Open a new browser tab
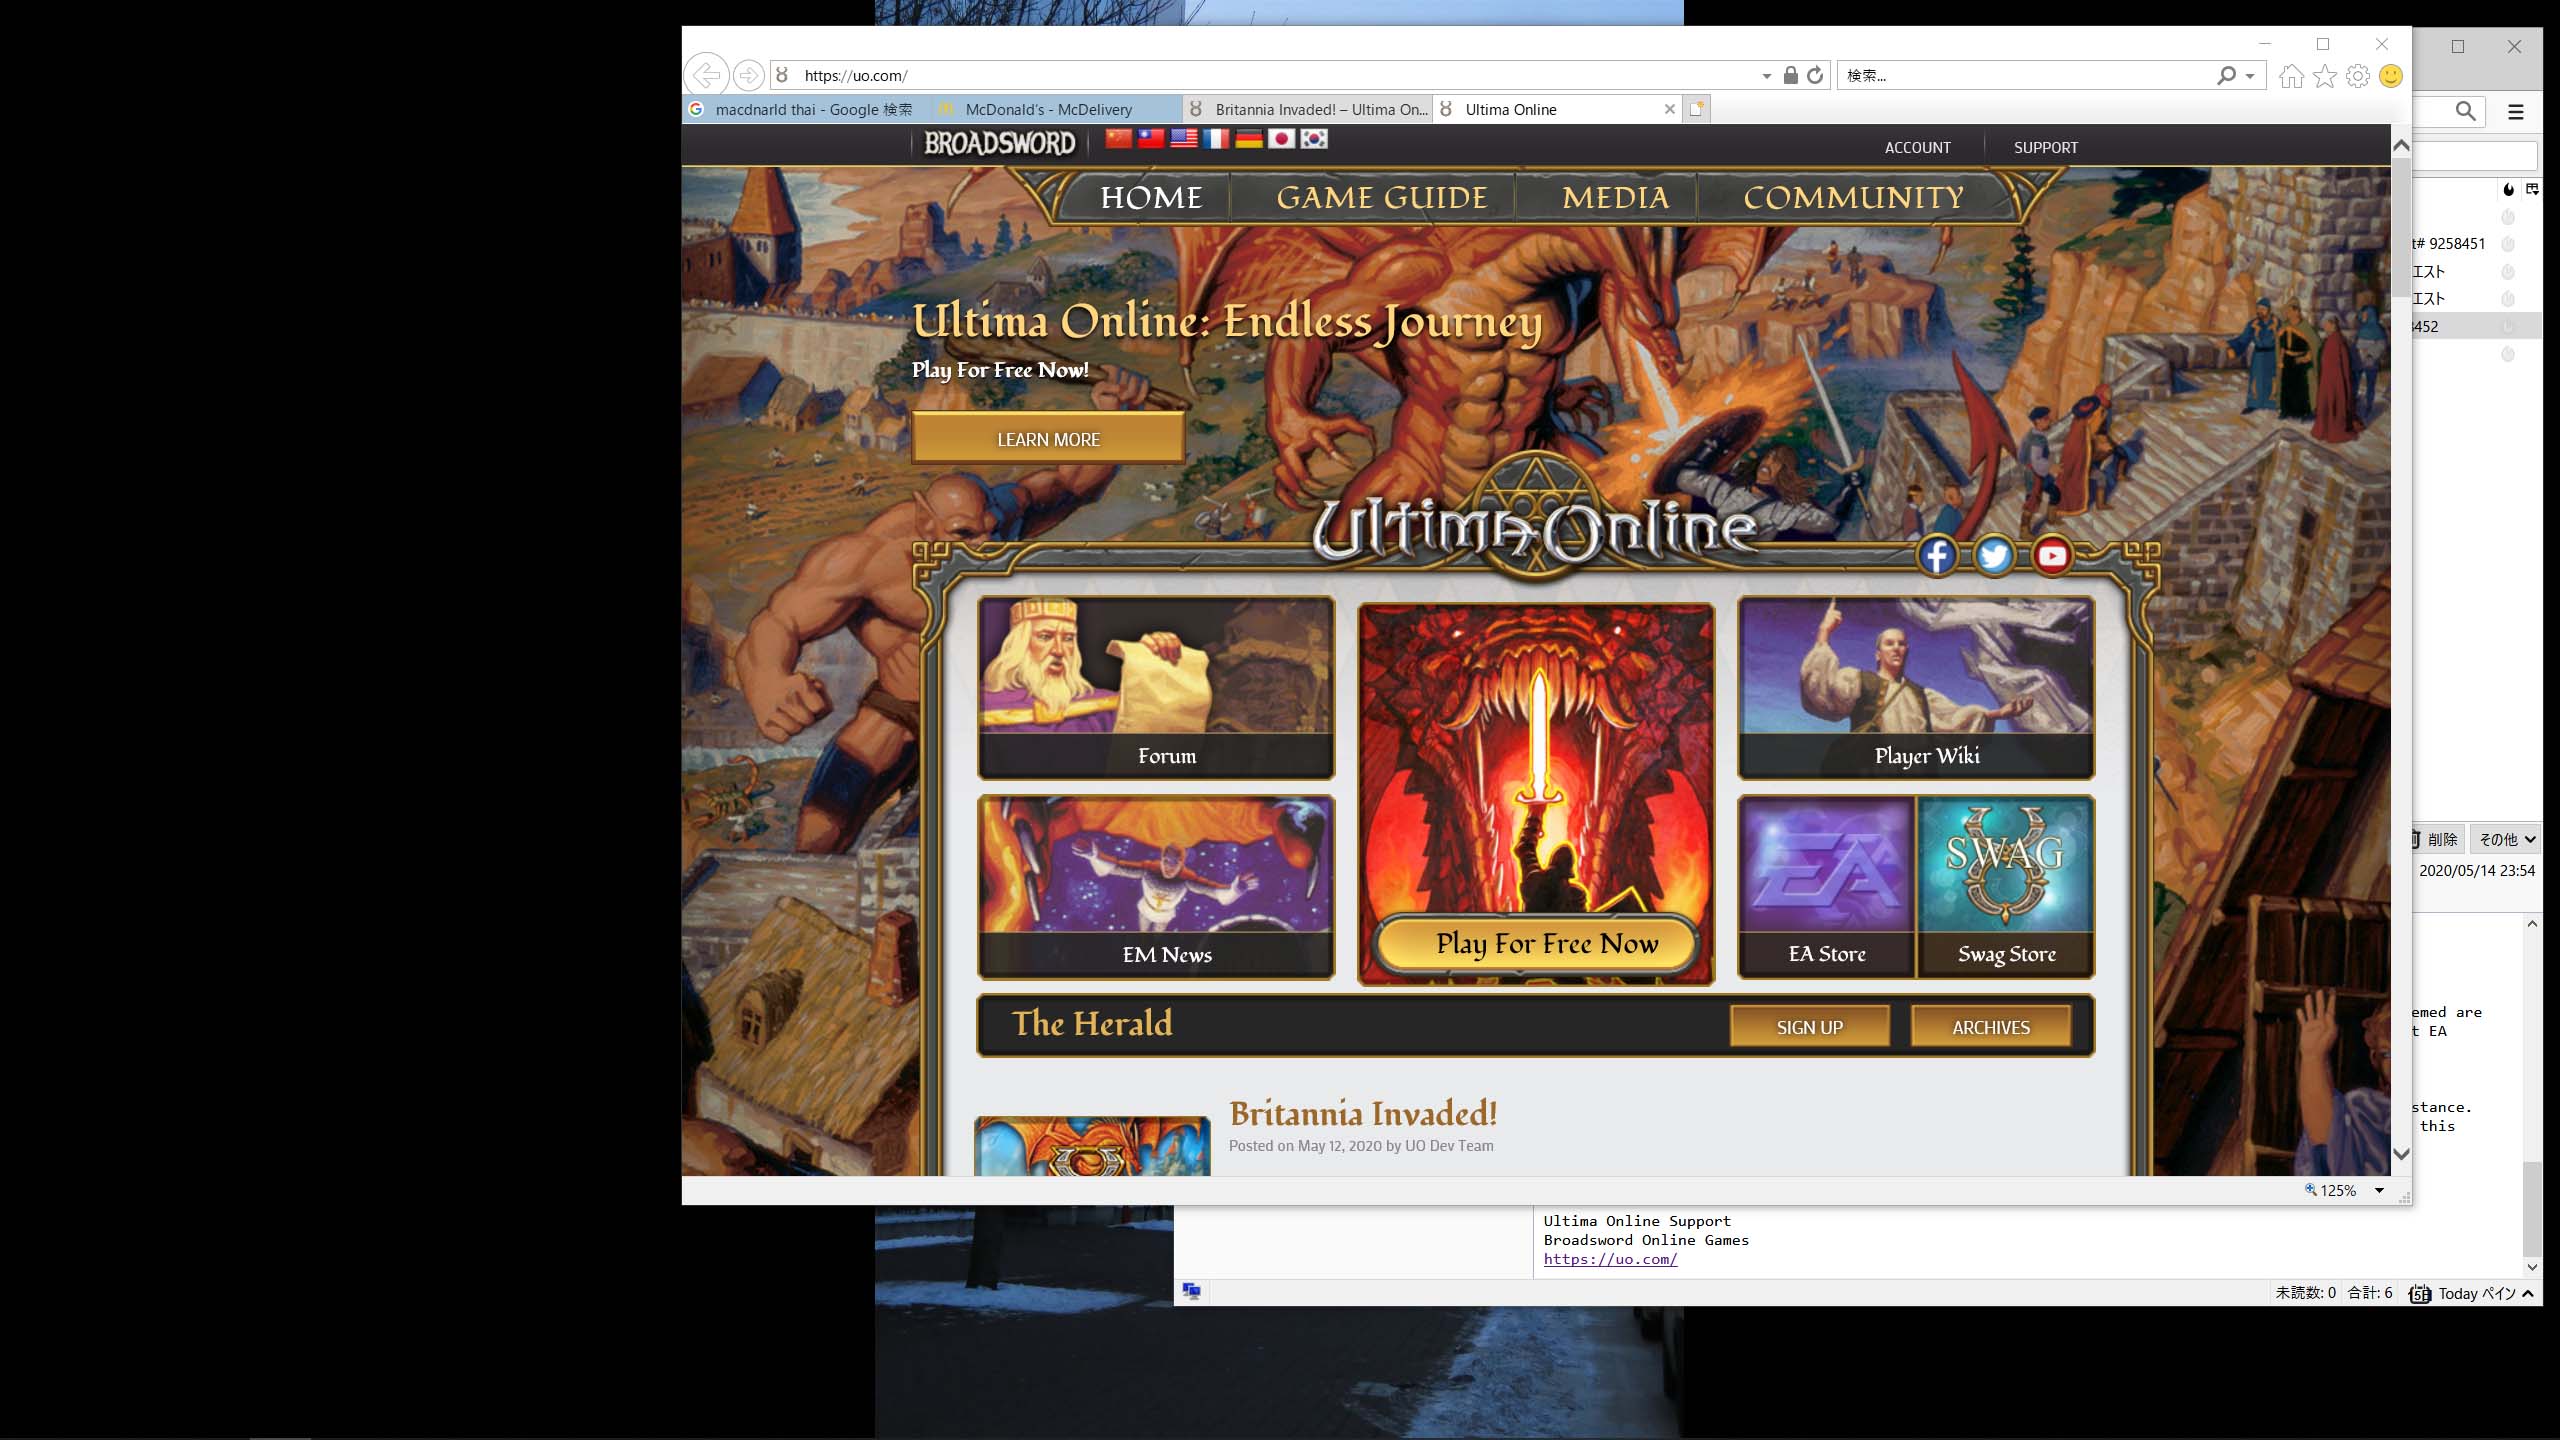Viewport: 2560px width, 1440px height. (1697, 109)
